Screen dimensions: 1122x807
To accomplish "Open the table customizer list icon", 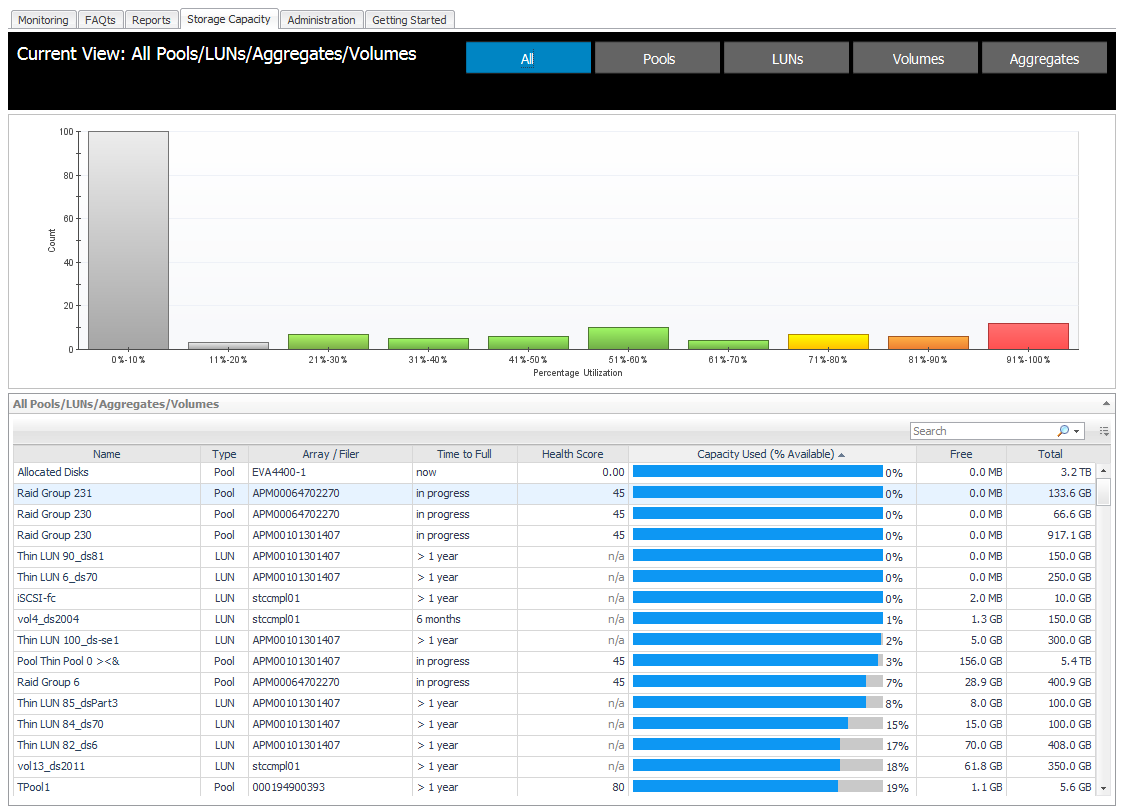I will [x=1104, y=431].
